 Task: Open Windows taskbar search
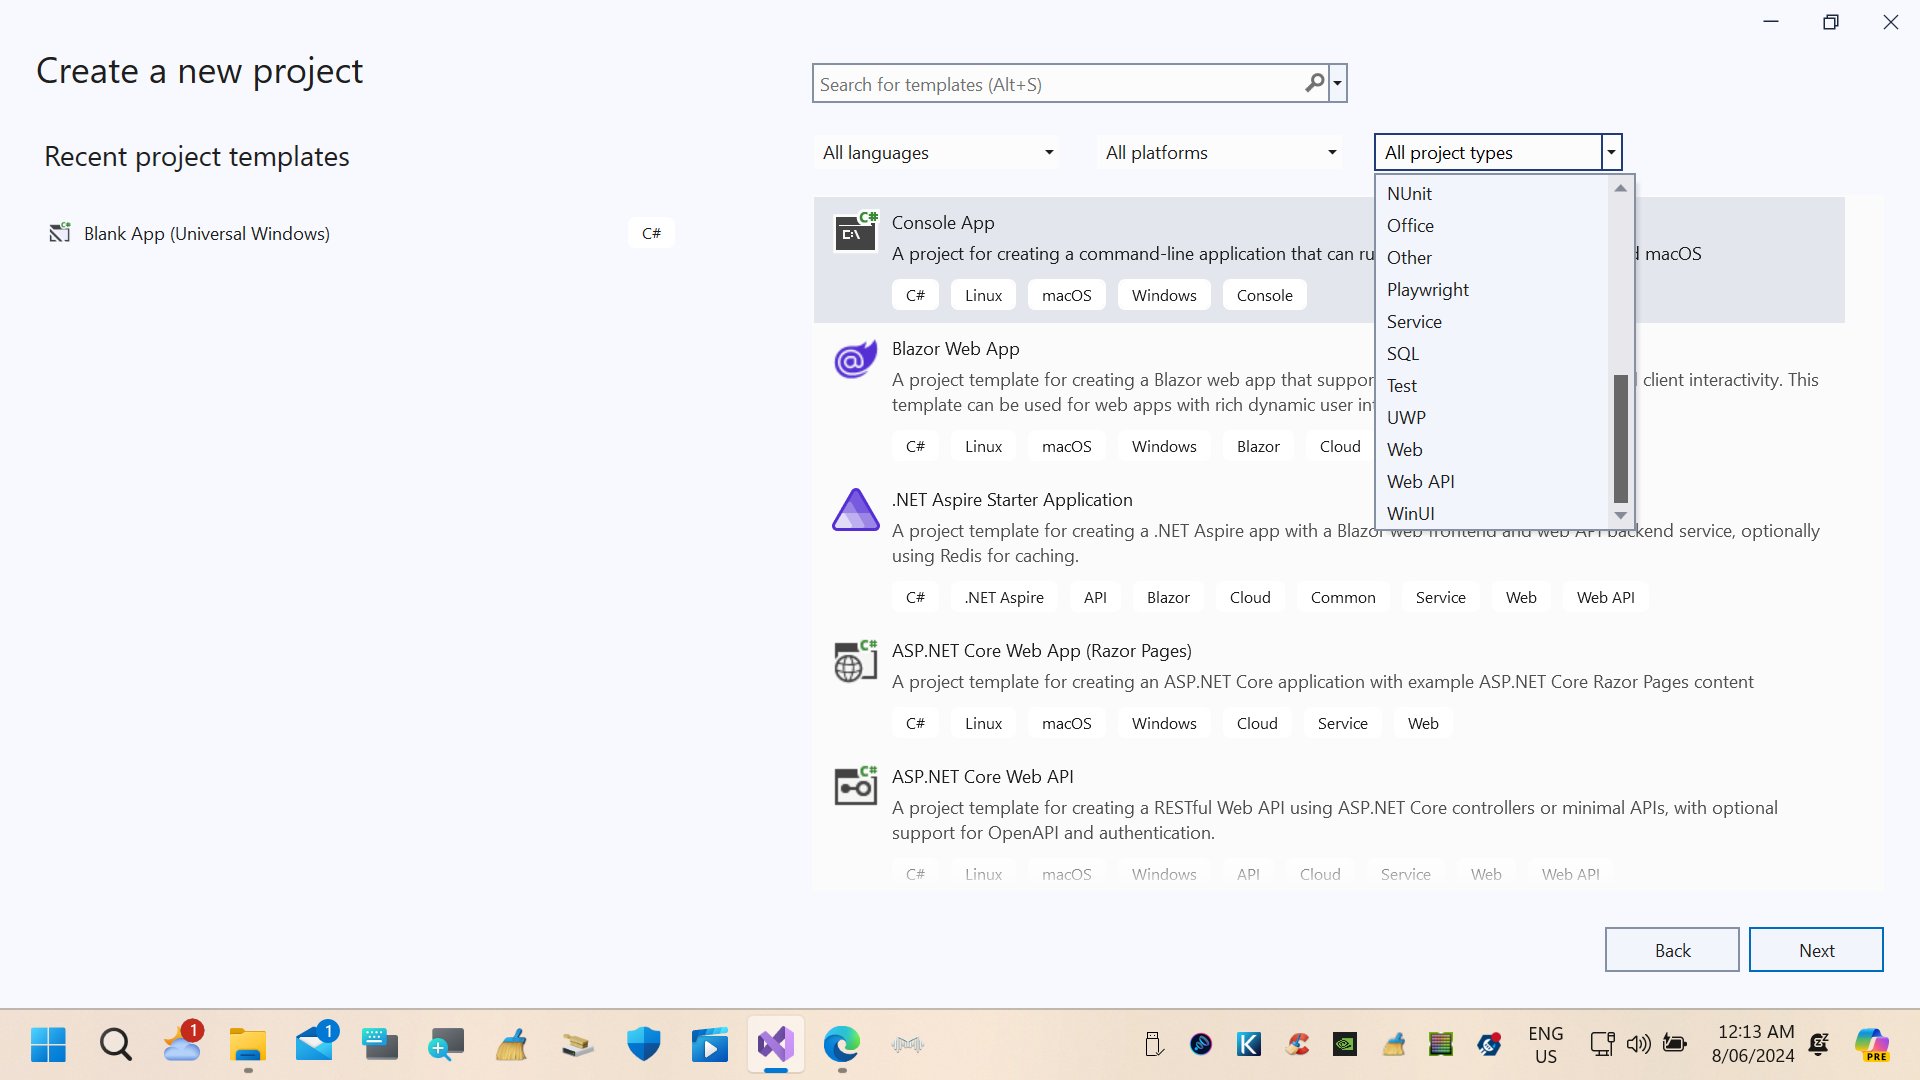tap(116, 1045)
